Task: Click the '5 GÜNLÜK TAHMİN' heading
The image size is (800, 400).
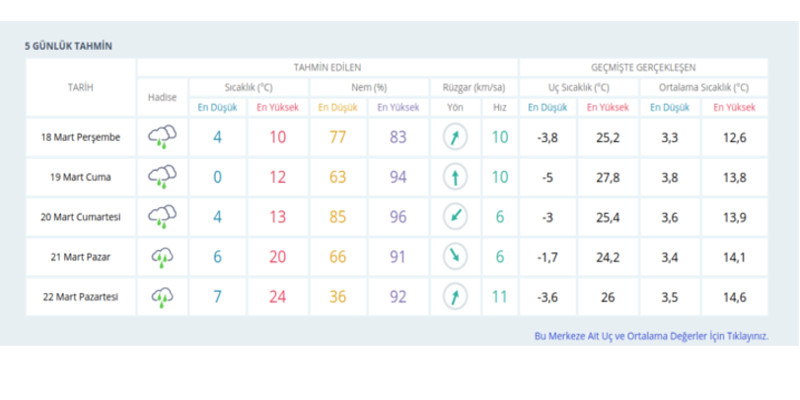Action: pos(68,46)
